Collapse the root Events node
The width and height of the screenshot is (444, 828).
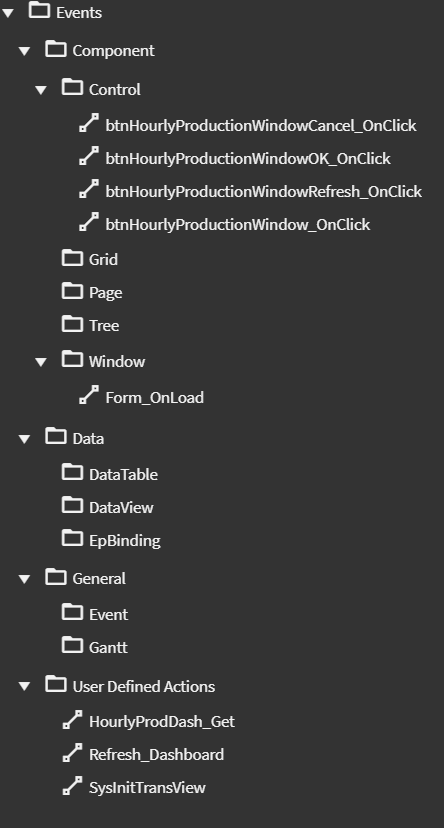click(8, 13)
